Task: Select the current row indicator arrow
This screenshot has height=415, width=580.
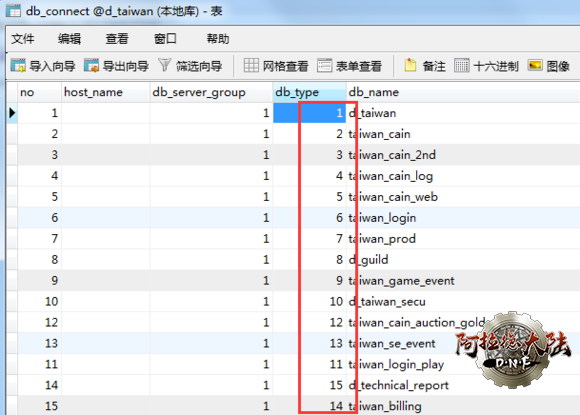Action: click(x=12, y=113)
